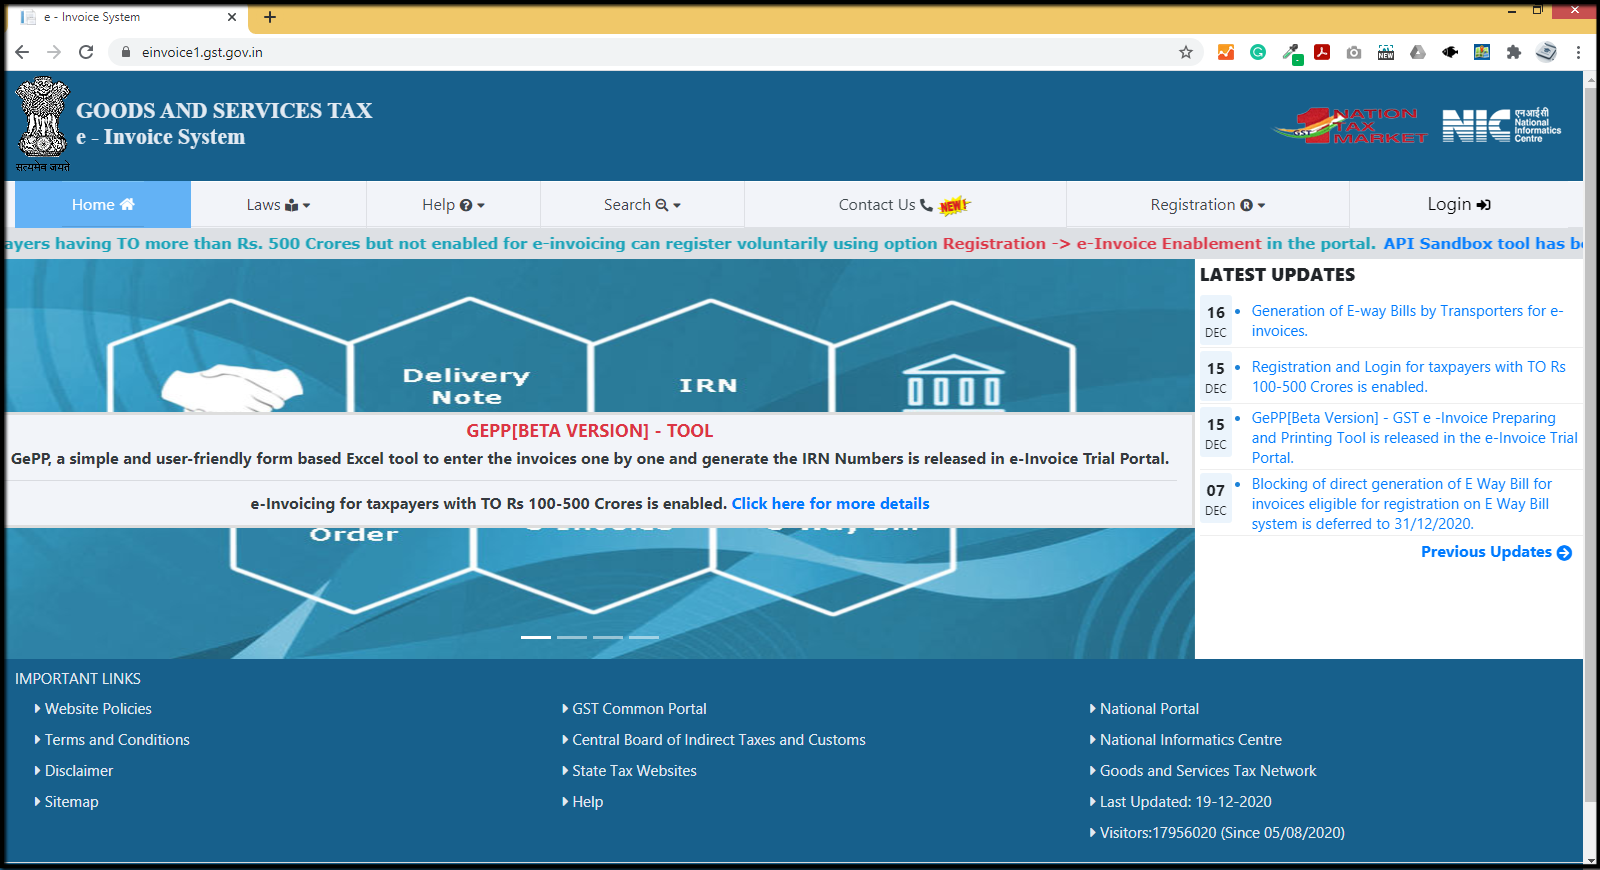The image size is (1600, 870).
Task: Open update on Registration and Login for taxpayers
Action: 1408,377
